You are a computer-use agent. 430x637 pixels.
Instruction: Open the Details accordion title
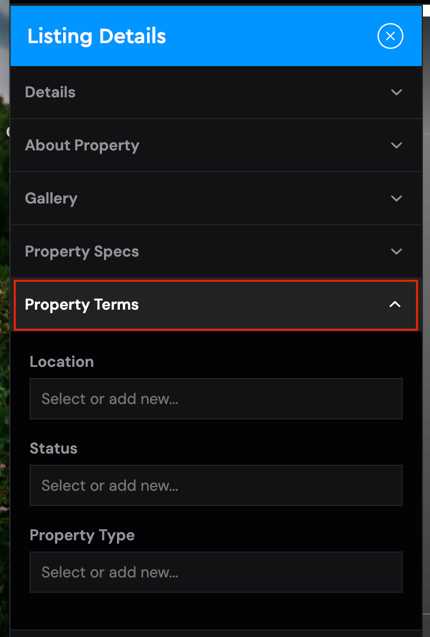tap(50, 92)
